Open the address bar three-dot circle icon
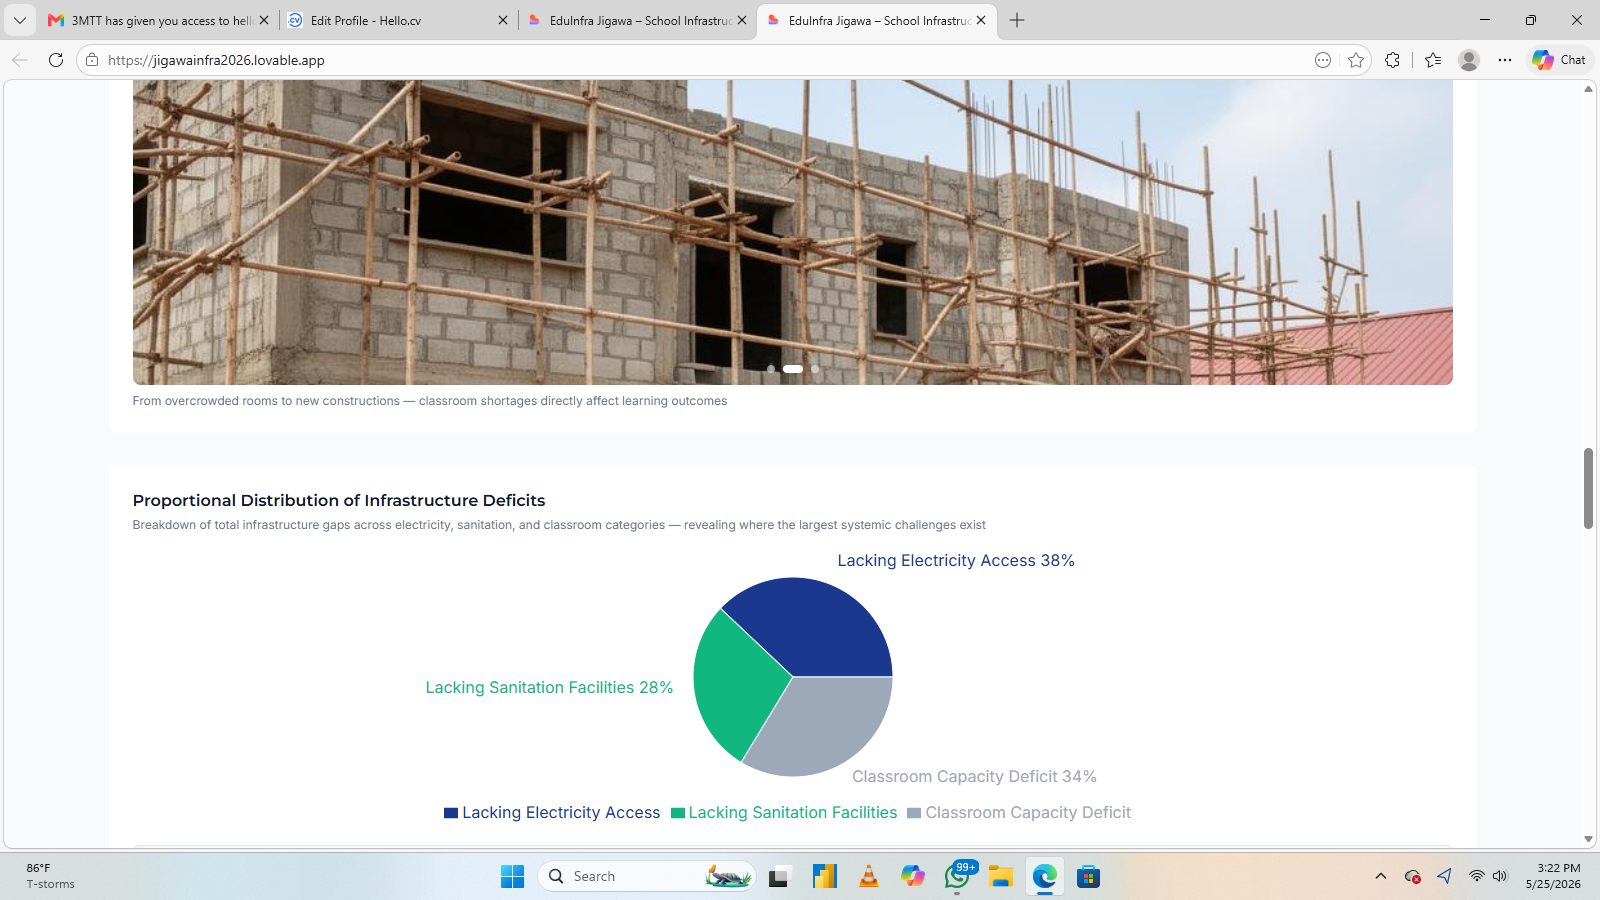The width and height of the screenshot is (1600, 900). tap(1323, 60)
